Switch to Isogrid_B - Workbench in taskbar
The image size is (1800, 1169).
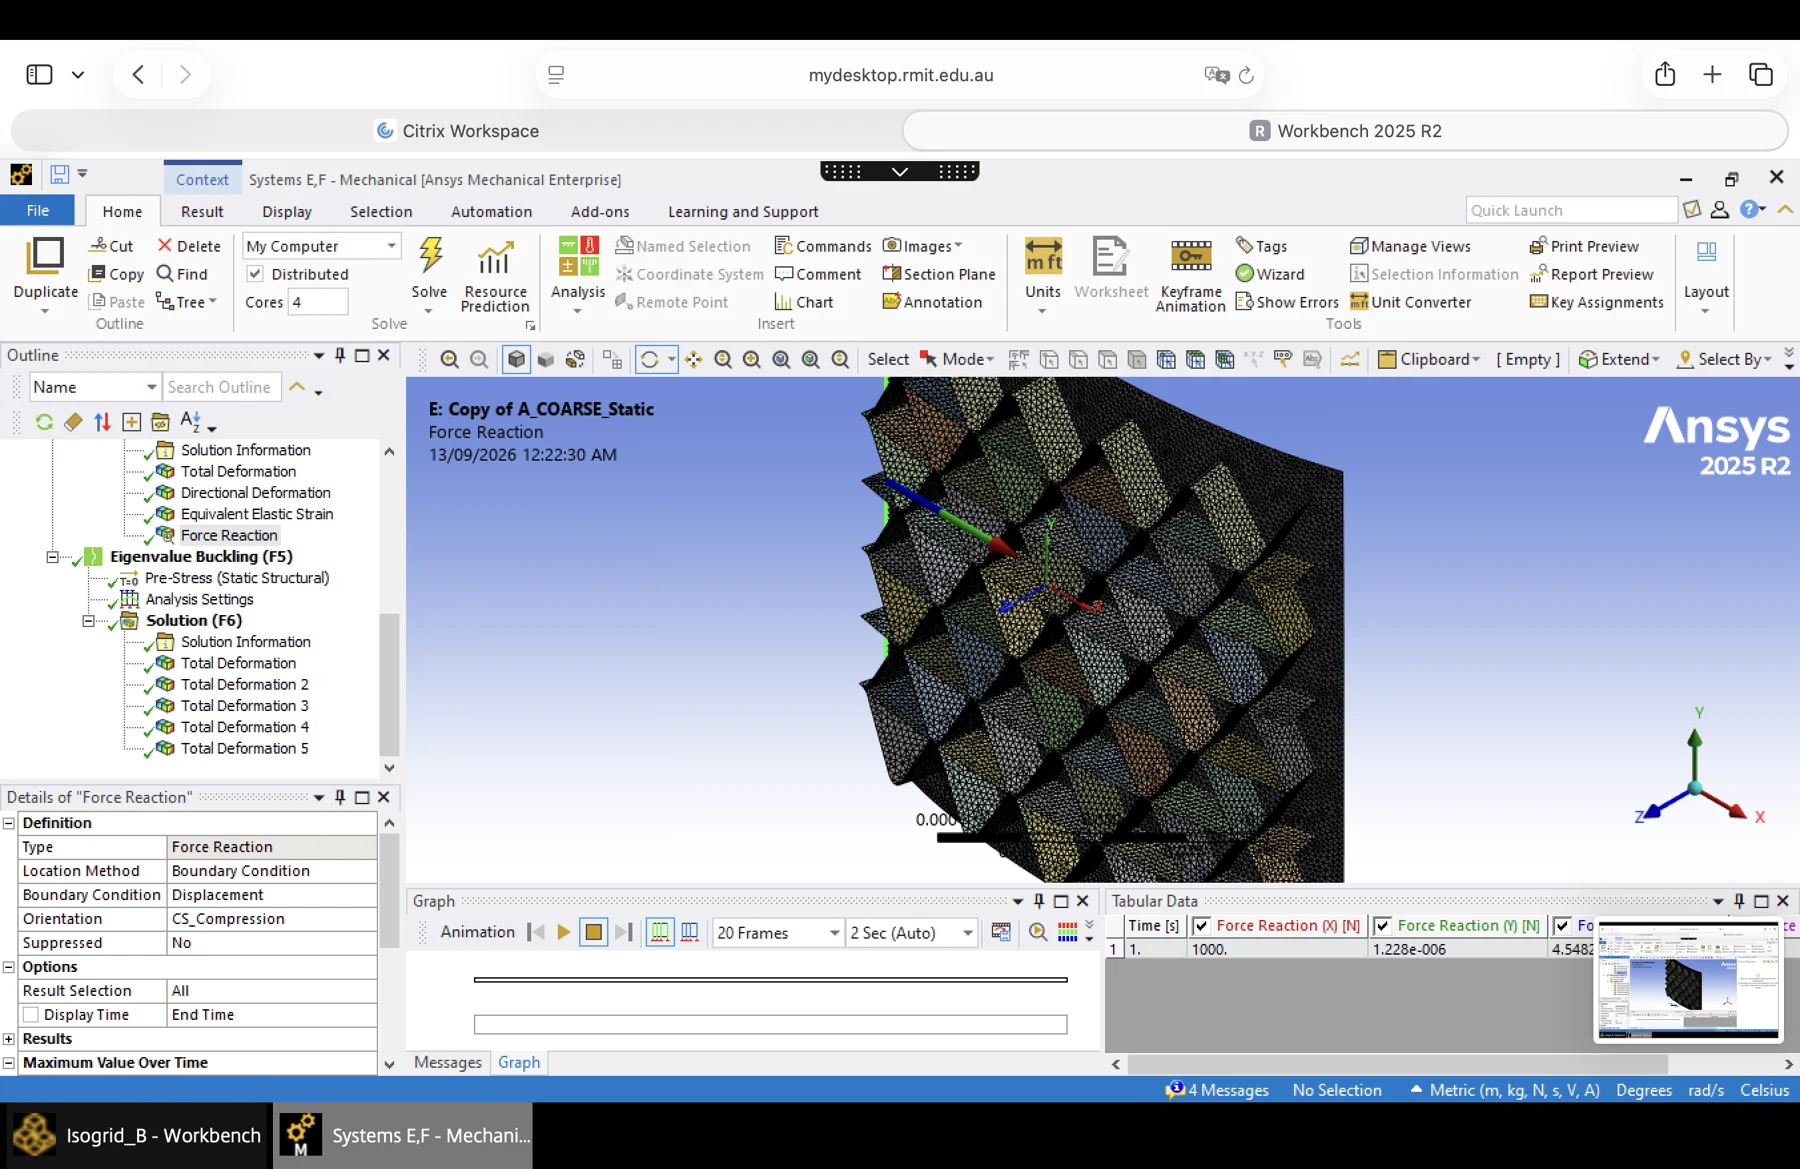(x=138, y=1136)
